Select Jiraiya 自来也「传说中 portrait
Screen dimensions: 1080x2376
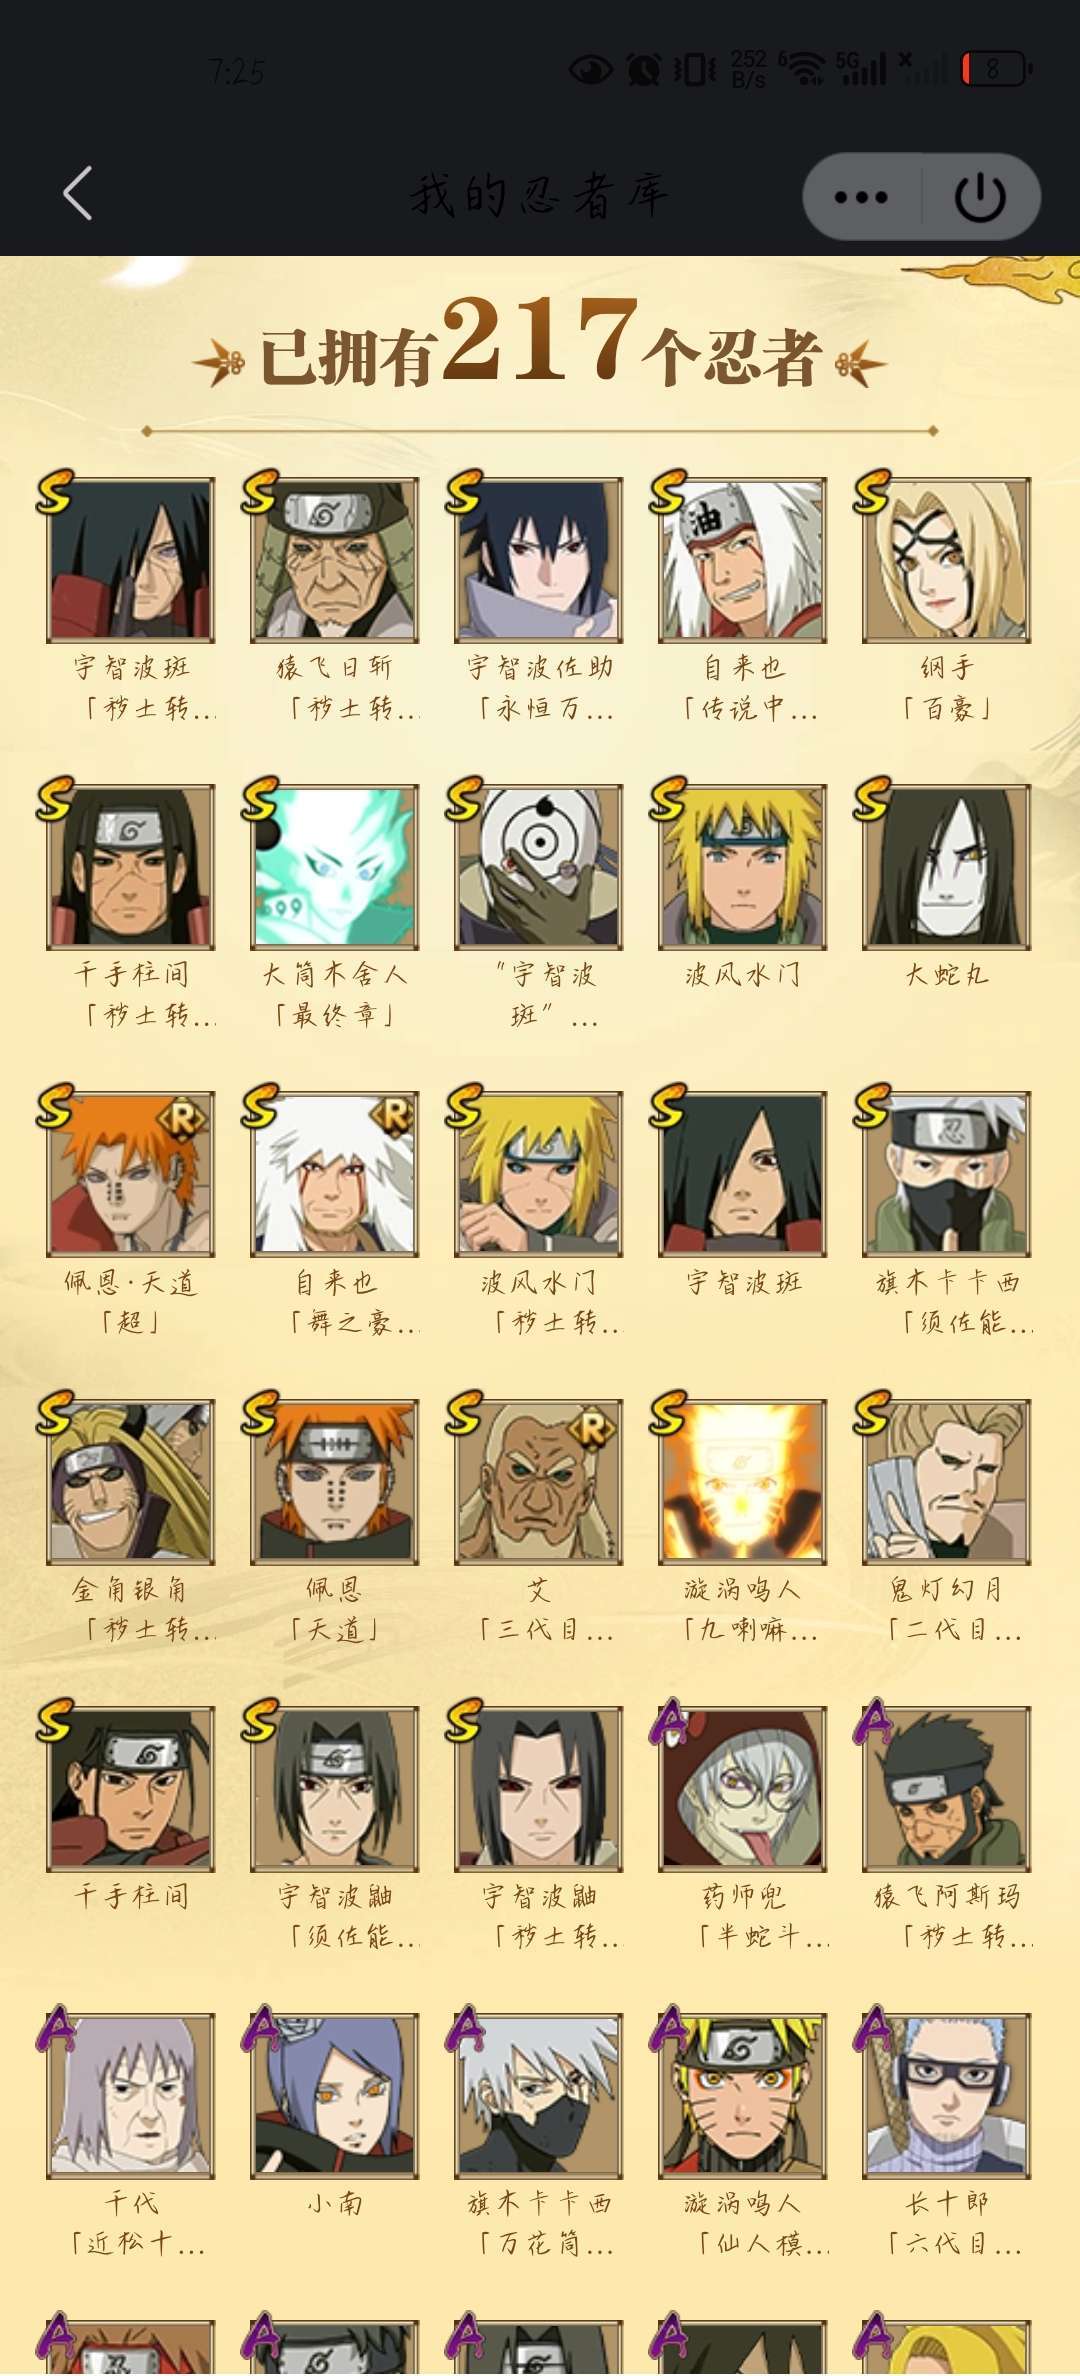pyautogui.click(x=743, y=560)
